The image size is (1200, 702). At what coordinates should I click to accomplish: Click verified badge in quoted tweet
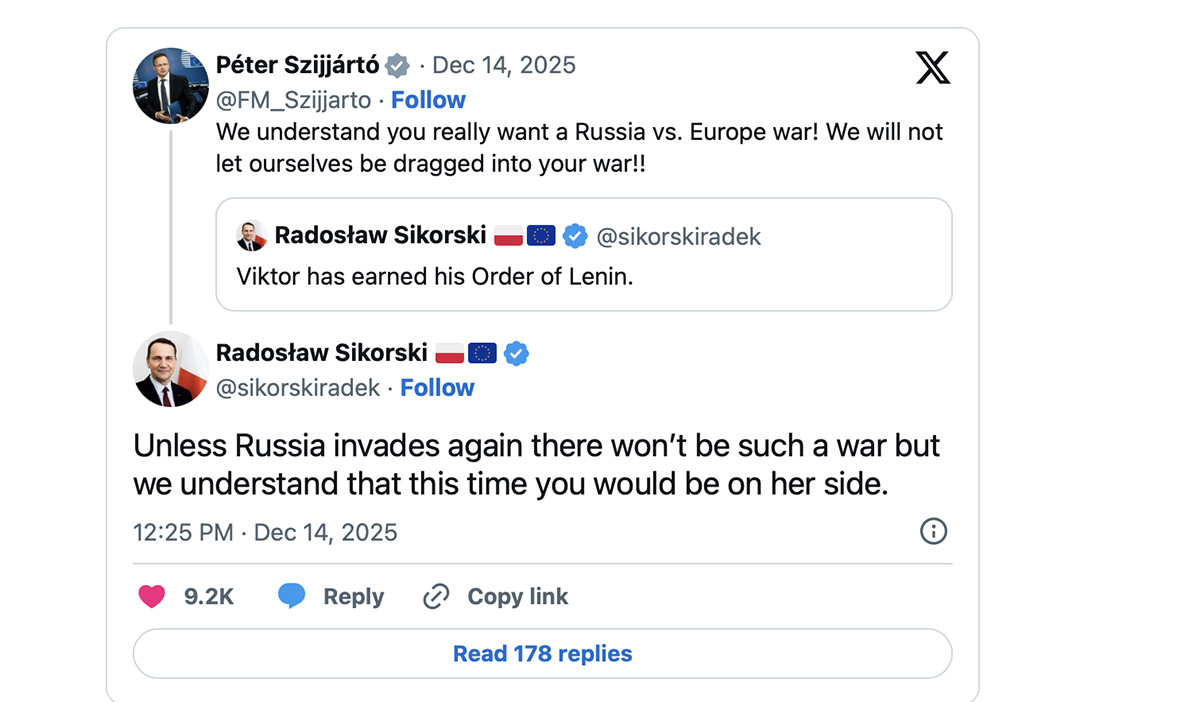pos(574,236)
